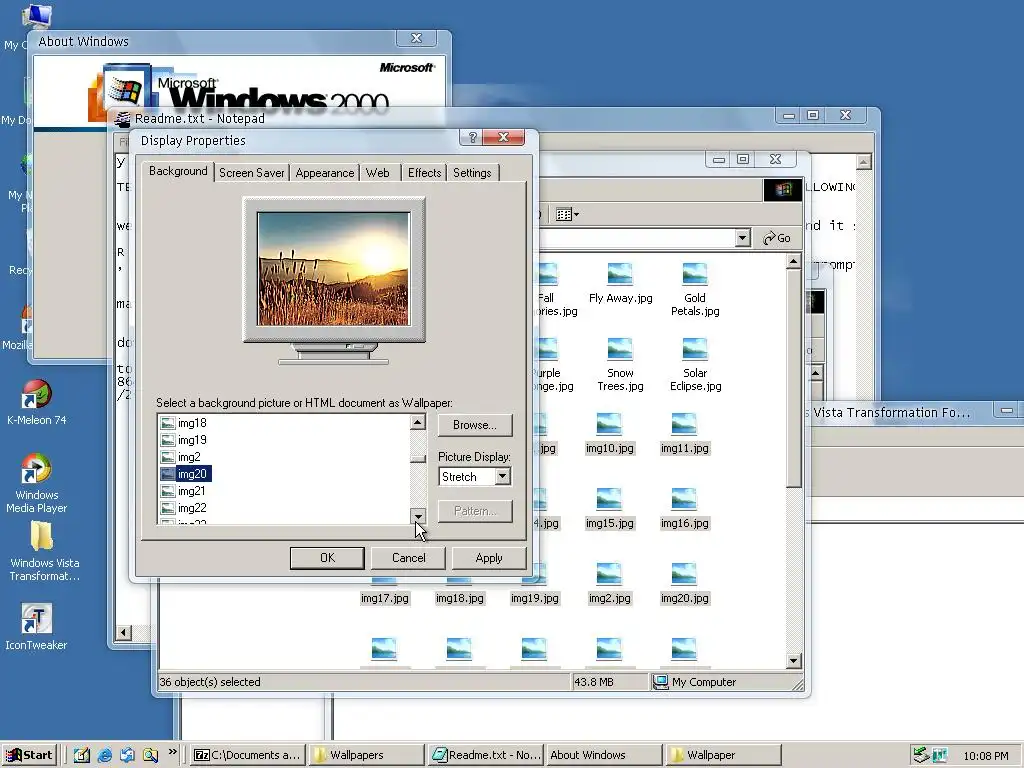The image size is (1024, 768).
Task: Click Explorer file pane scroll down arrow
Action: 793,660
